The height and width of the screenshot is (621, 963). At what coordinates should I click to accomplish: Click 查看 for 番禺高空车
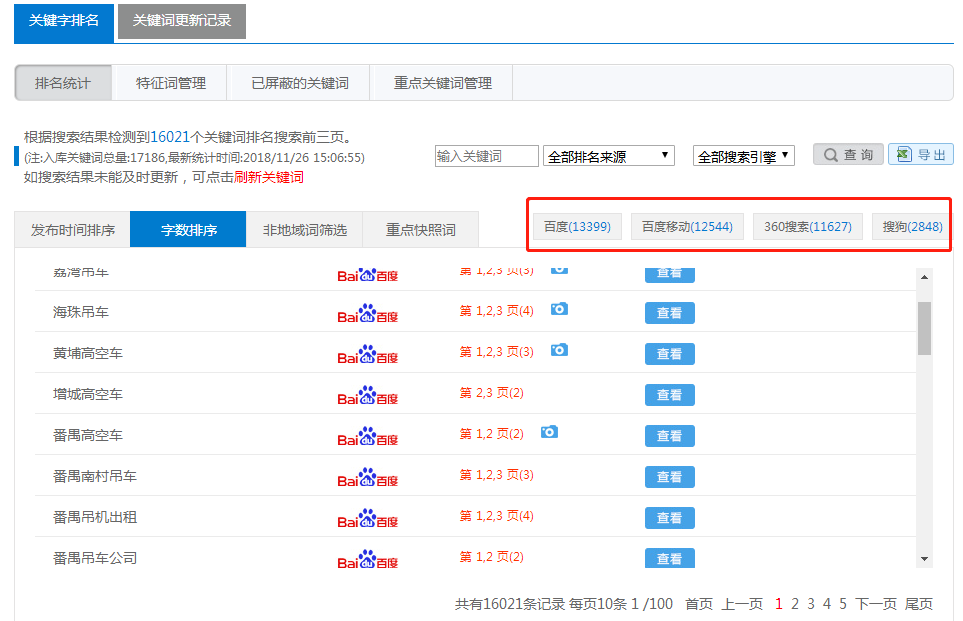coord(669,436)
